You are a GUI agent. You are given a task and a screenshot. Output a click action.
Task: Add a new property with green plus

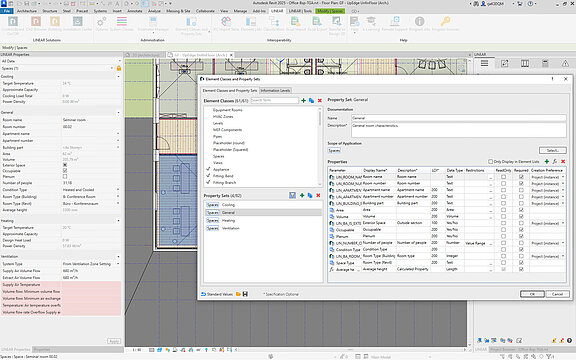point(547,161)
